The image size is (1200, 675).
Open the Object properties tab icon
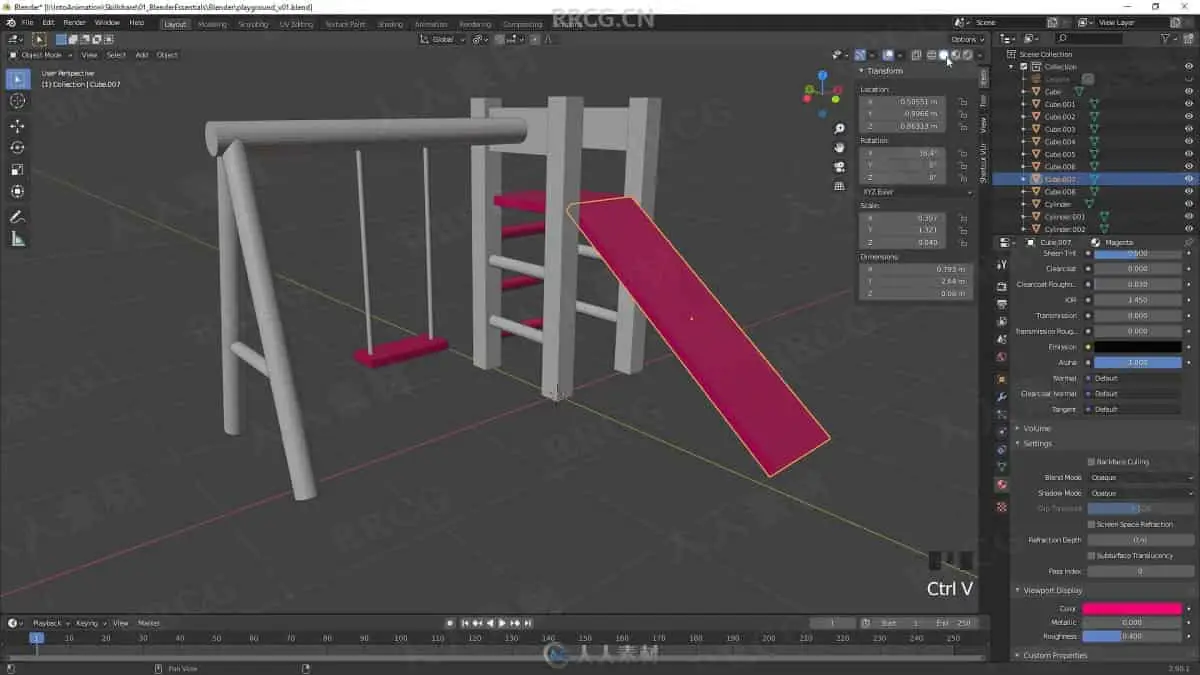point(1002,380)
